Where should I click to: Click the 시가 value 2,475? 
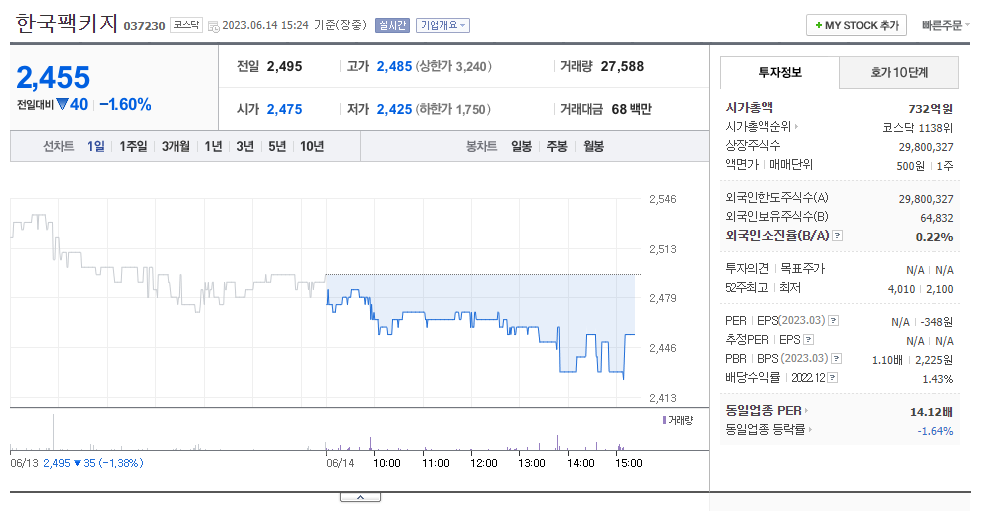[285, 109]
